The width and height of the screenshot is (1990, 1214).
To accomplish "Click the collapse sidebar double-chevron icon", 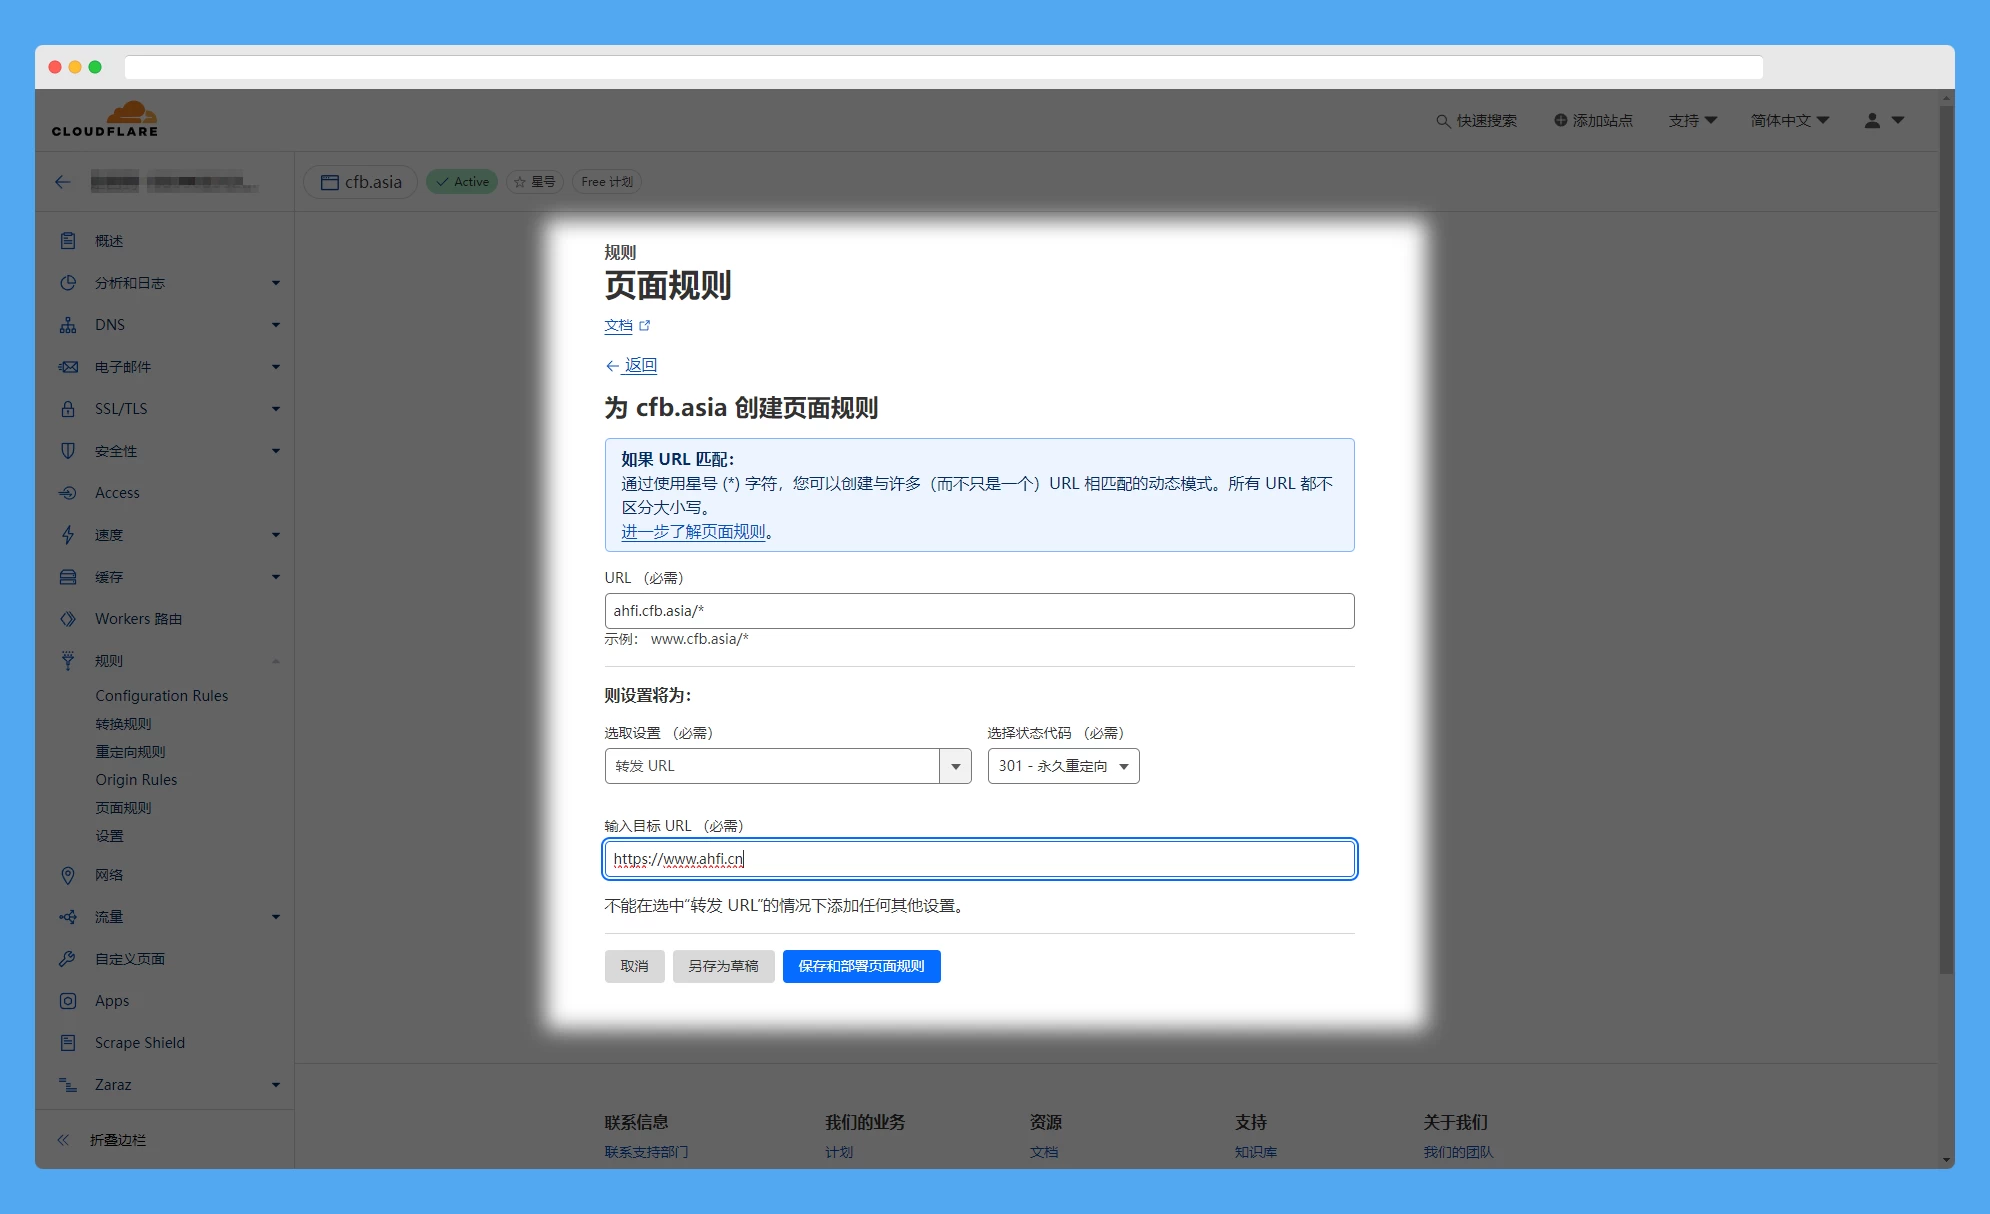I will pyautogui.click(x=63, y=1140).
